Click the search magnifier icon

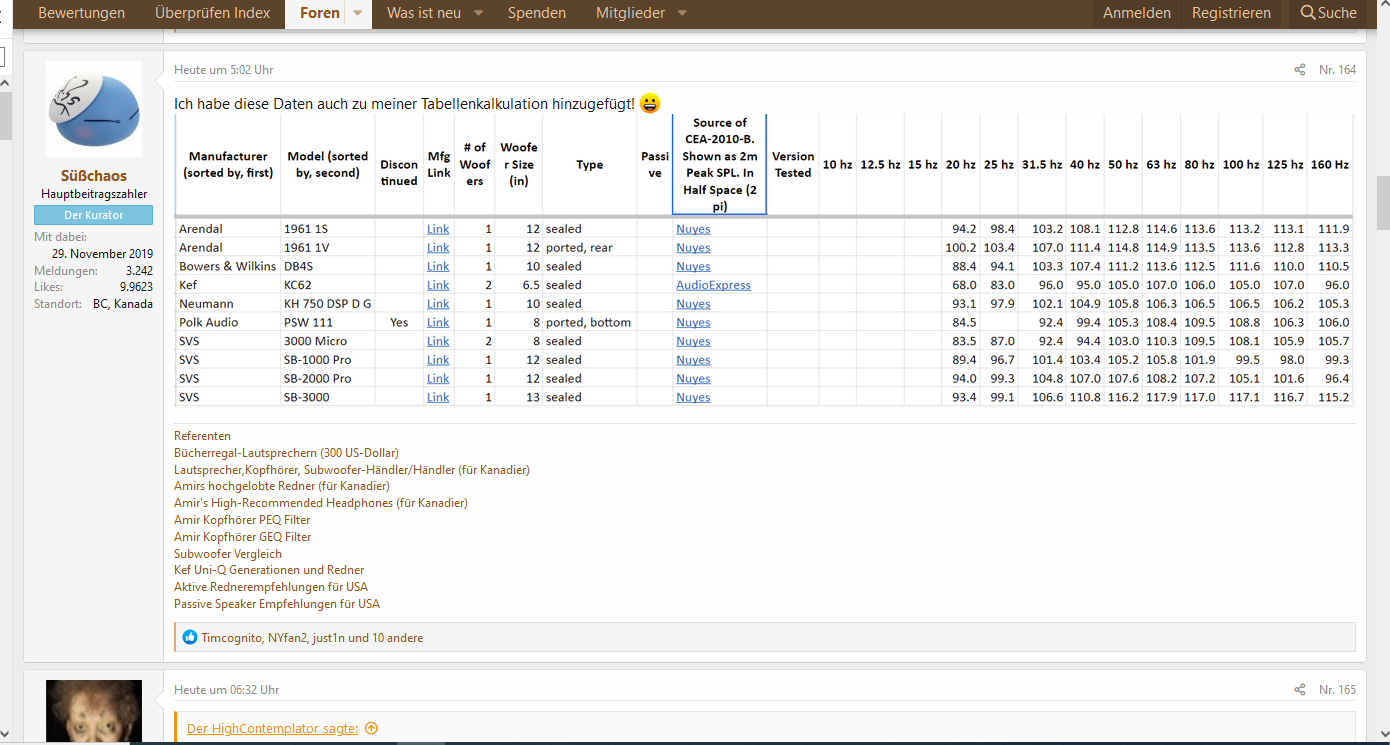(1307, 13)
